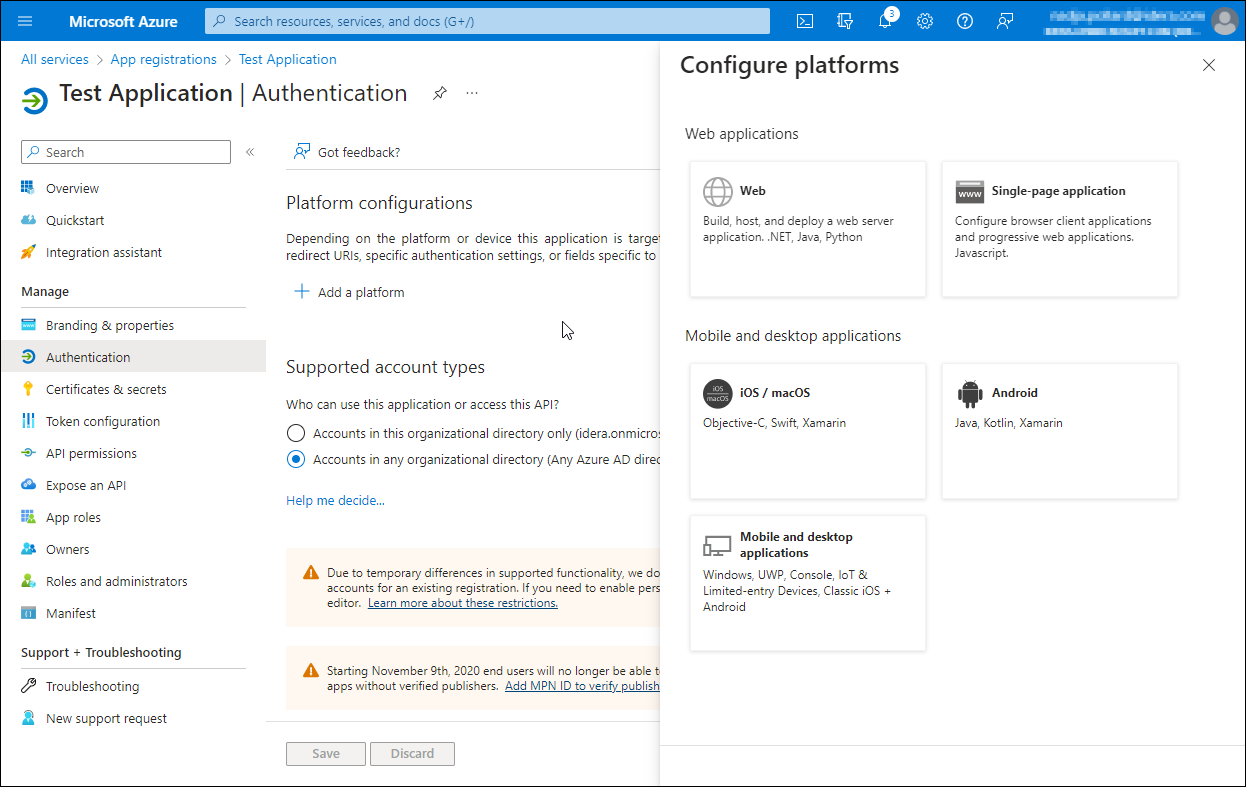This screenshot has width=1246, height=787.
Task: Open Learn more about these restrictions link
Action: tap(463, 603)
